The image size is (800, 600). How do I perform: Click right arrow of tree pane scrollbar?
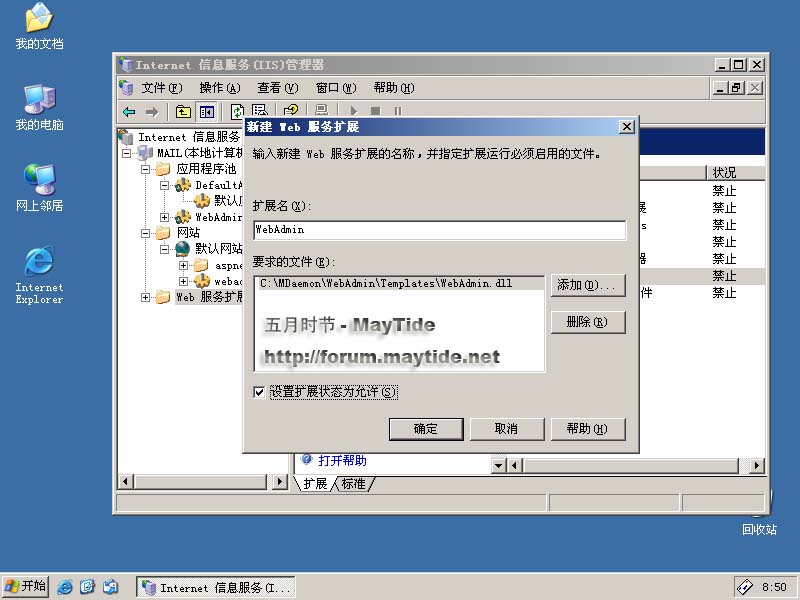(x=280, y=481)
